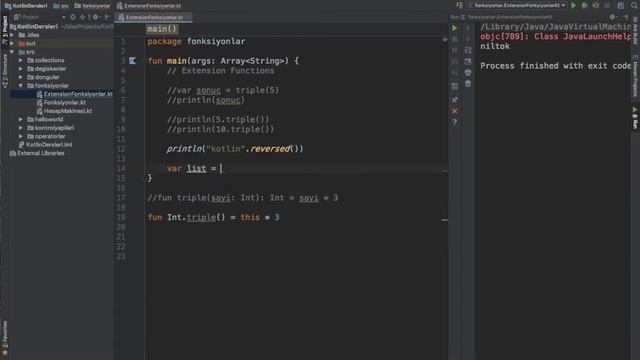Click src in navigation bar
The image size is (640, 360).
pyautogui.click(x=61, y=6)
